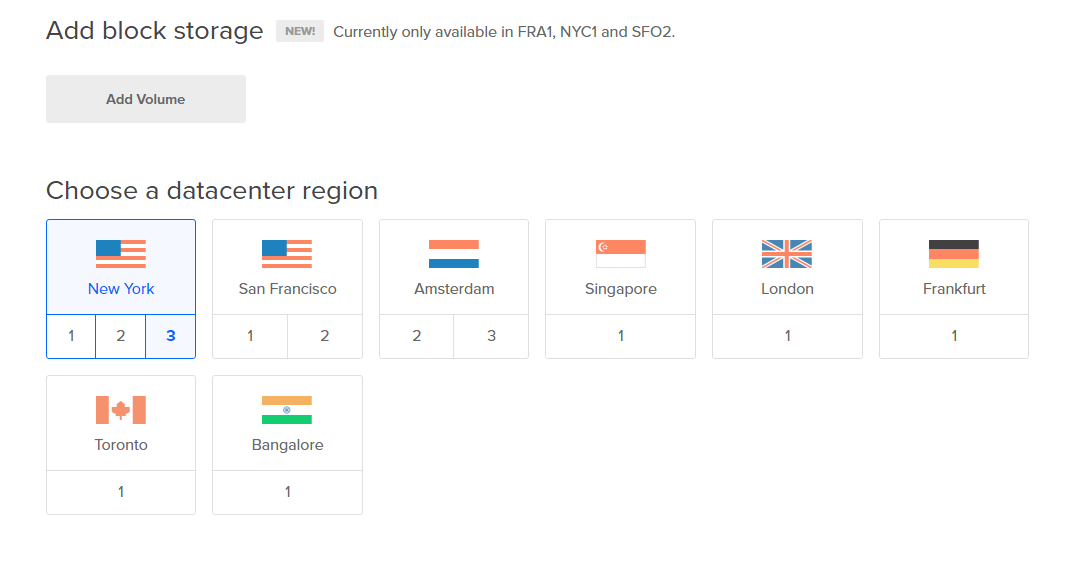Click the New York US flag icon
The height and width of the screenshot is (563, 1073).
[121, 254]
